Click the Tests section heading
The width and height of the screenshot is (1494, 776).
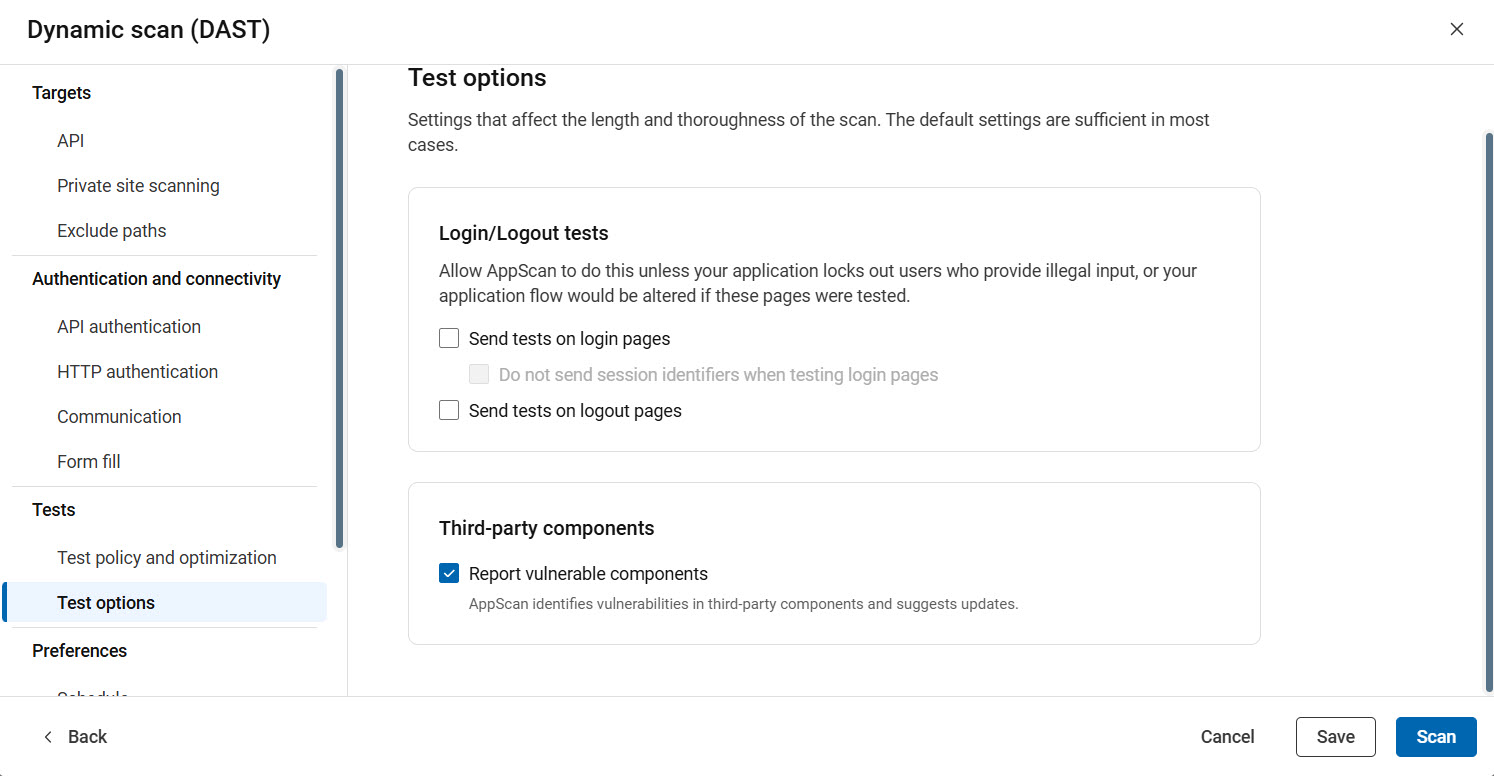tap(54, 510)
